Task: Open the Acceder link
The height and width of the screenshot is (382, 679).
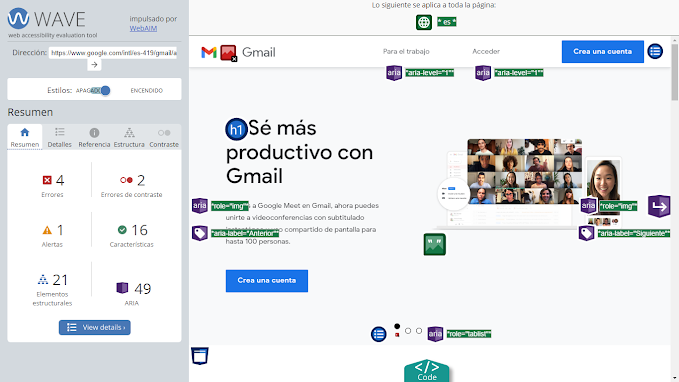Action: pos(486,51)
